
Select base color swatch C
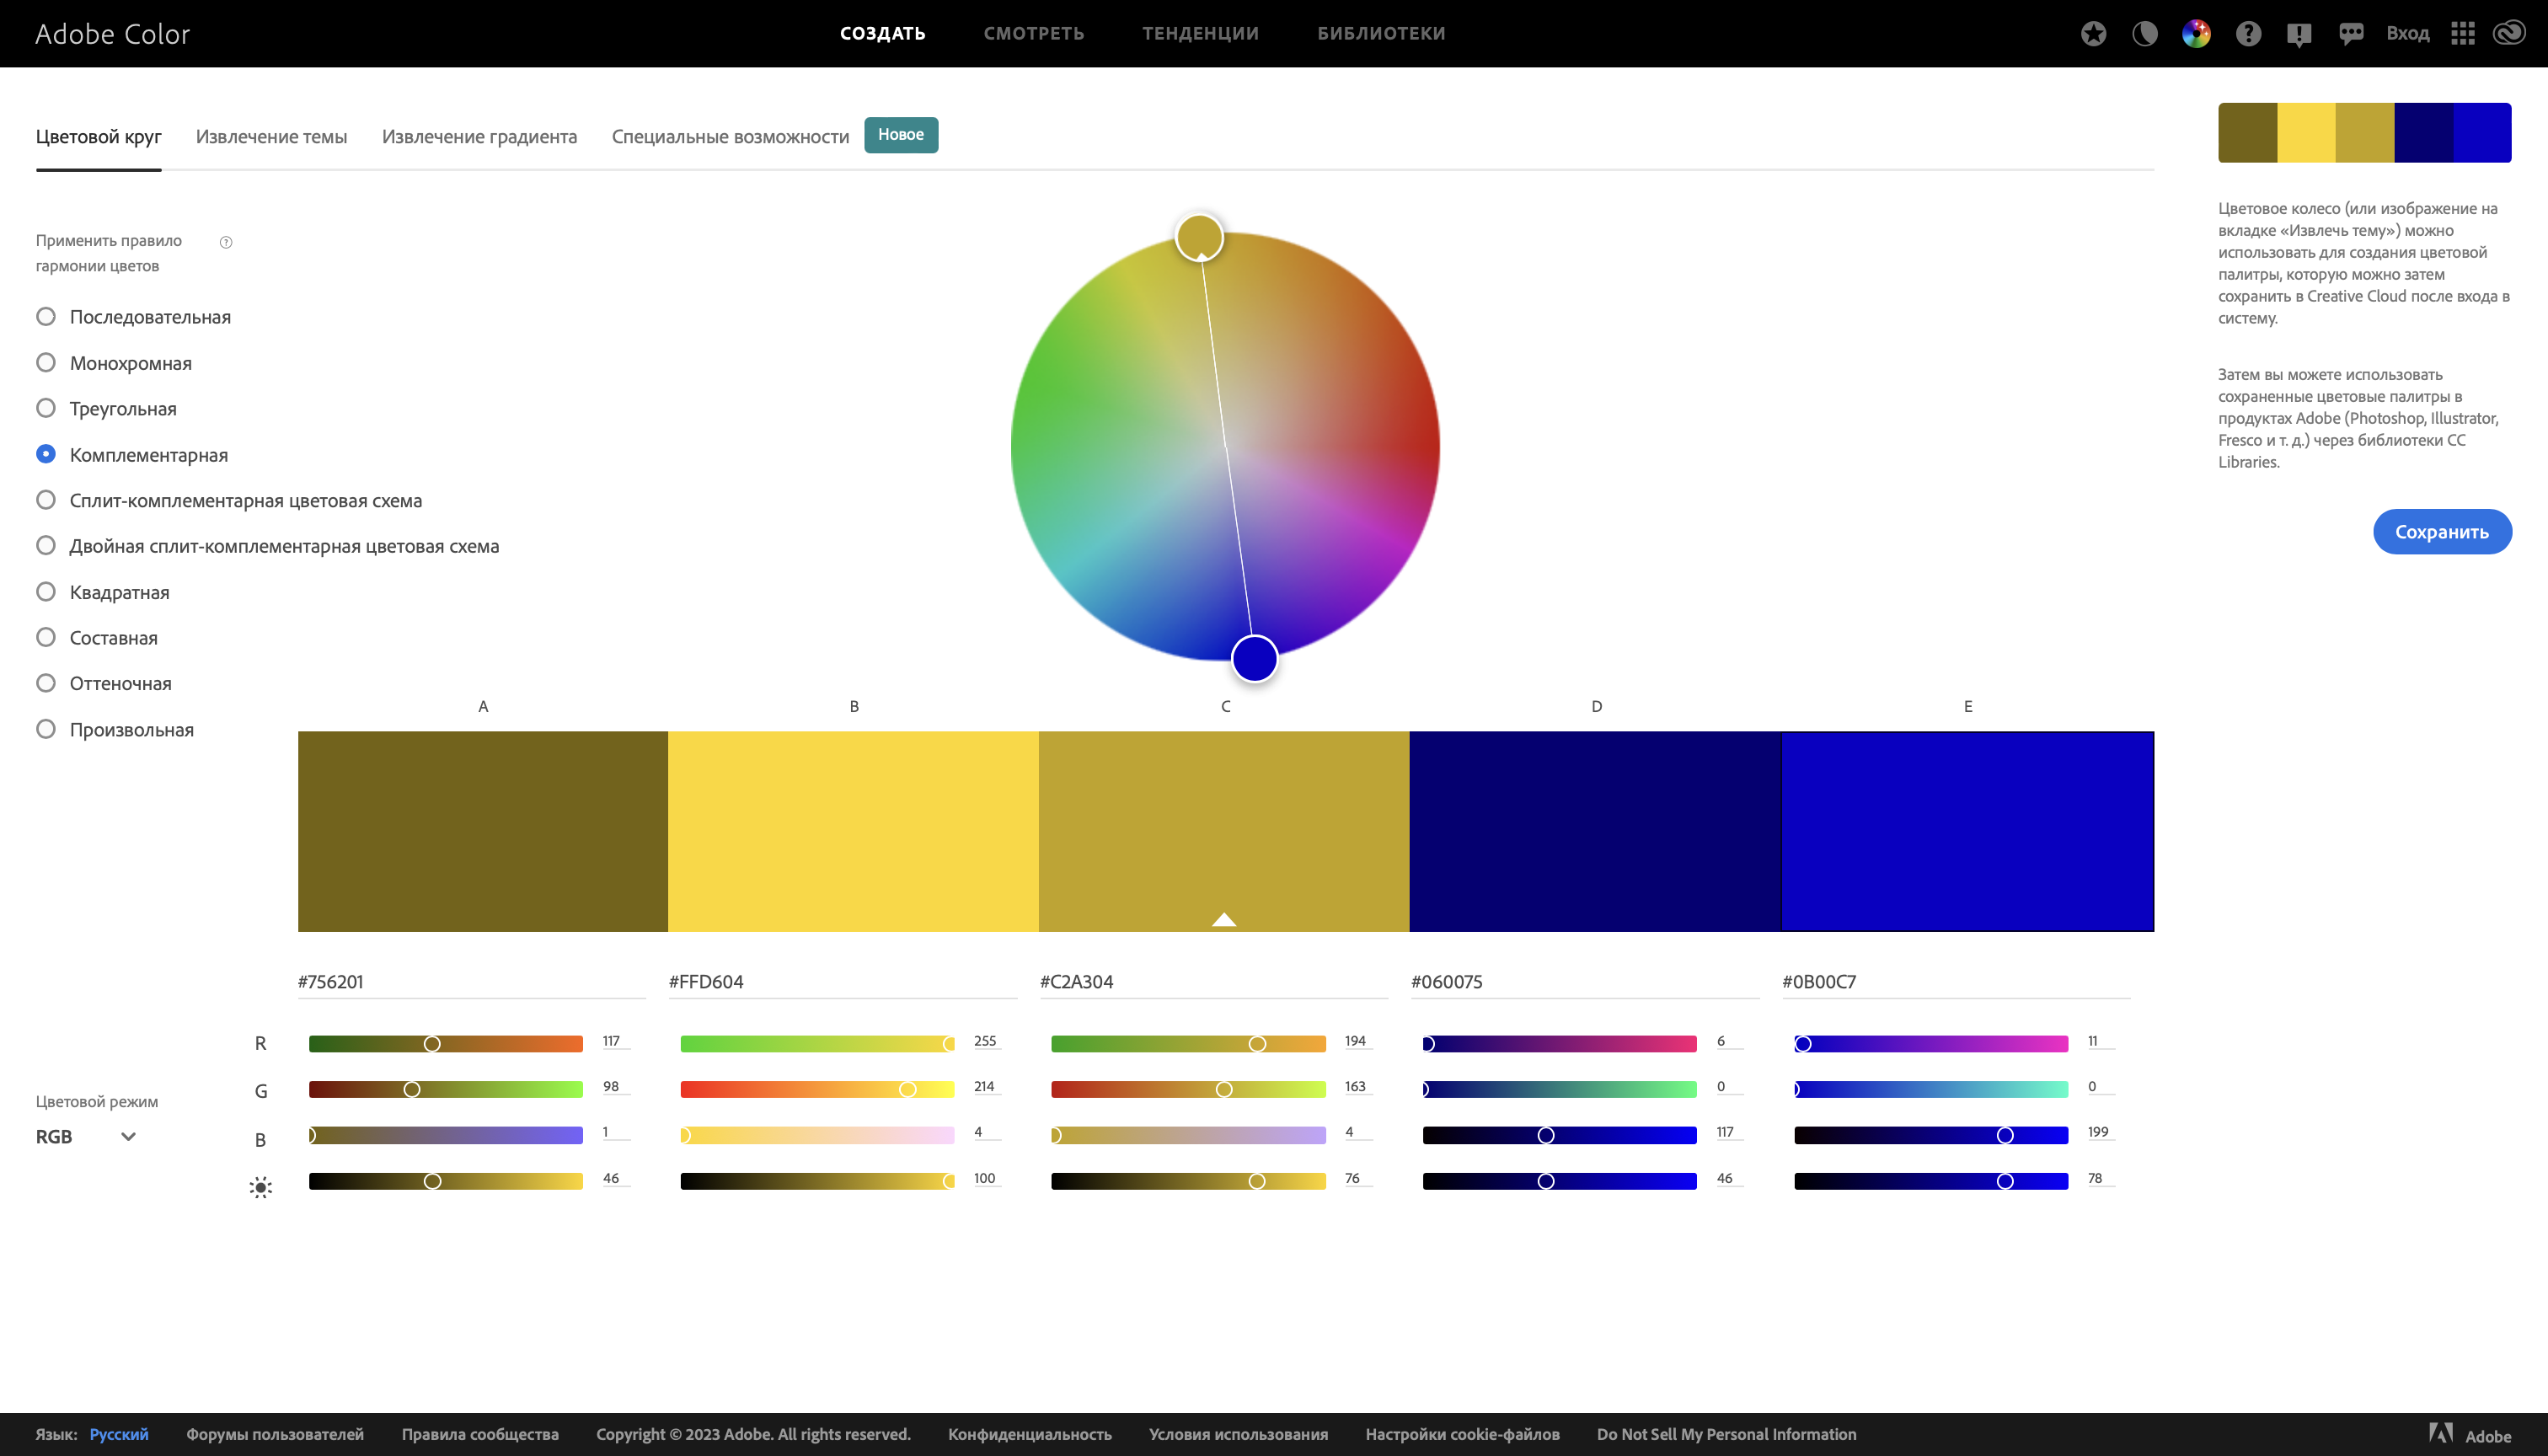[x=1224, y=831]
